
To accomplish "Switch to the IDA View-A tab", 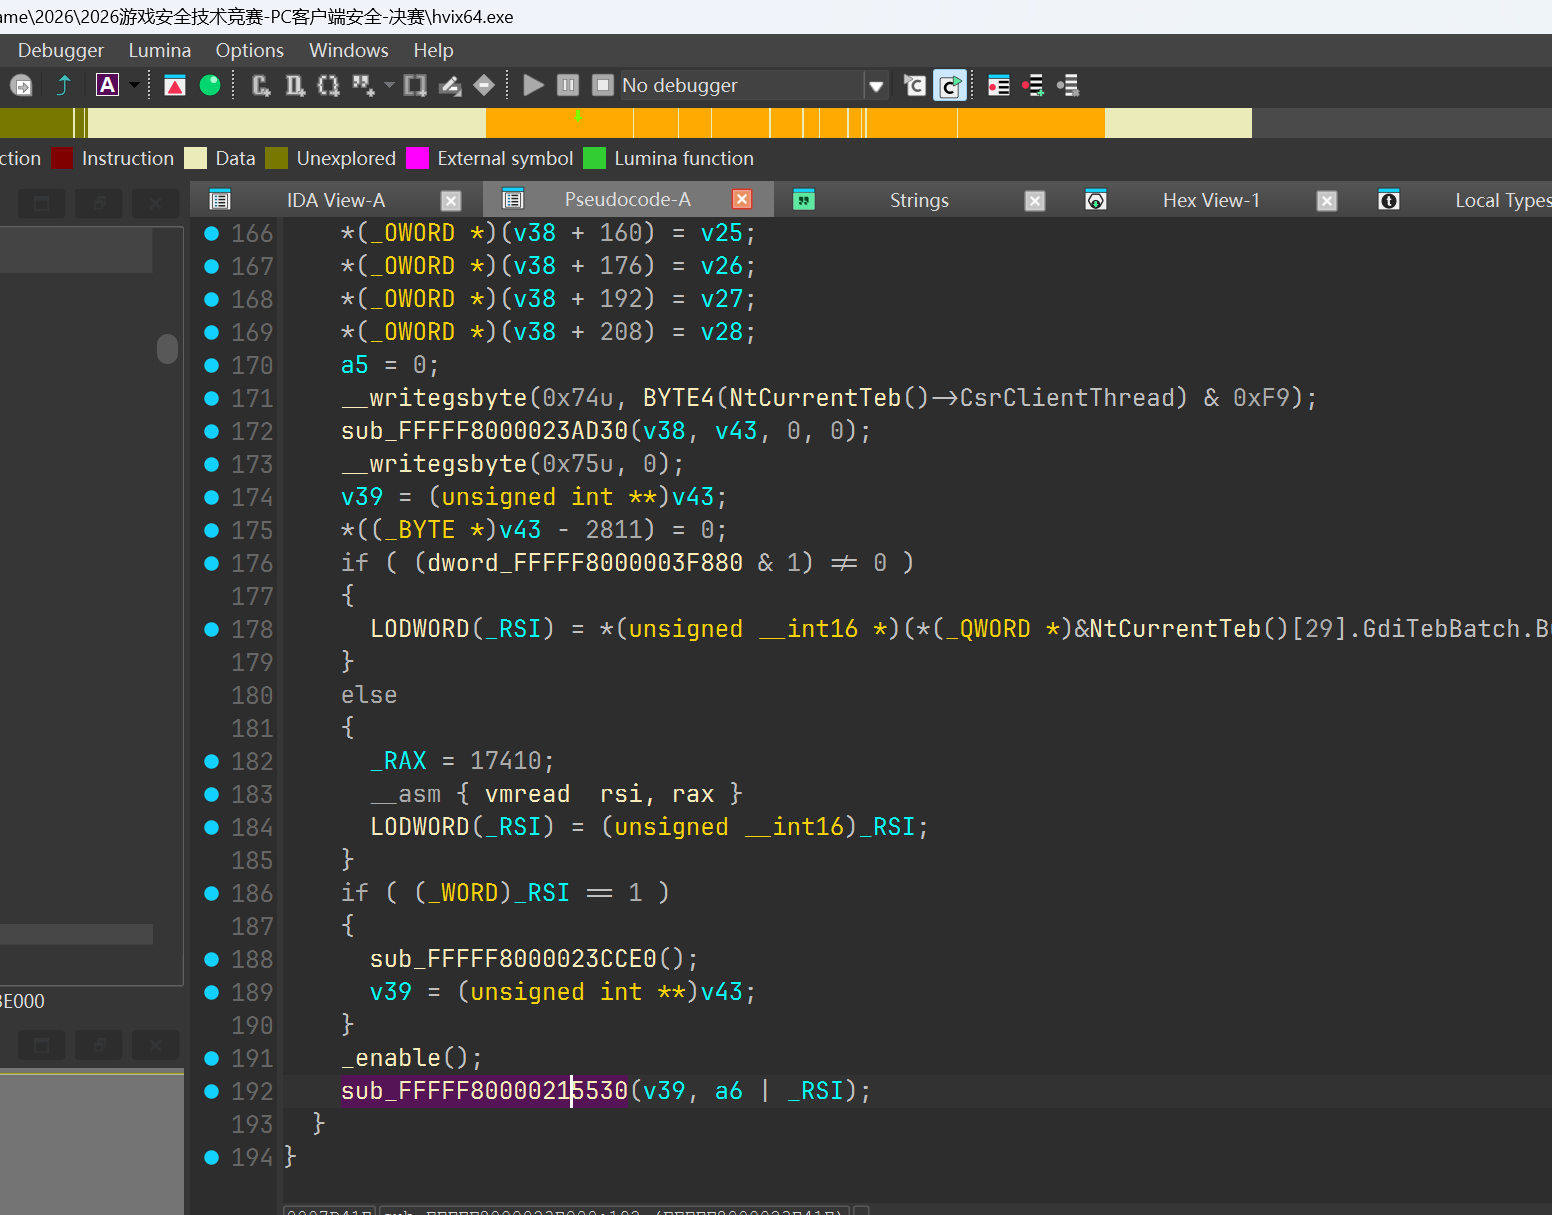I will pos(335,200).
